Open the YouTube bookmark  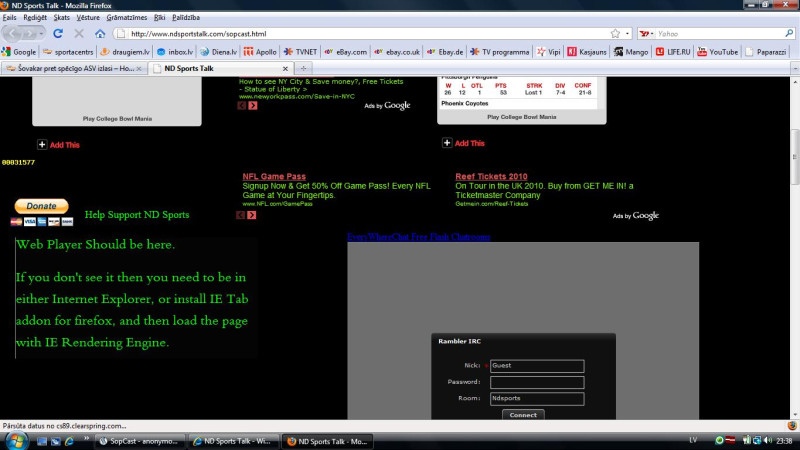click(x=717, y=52)
